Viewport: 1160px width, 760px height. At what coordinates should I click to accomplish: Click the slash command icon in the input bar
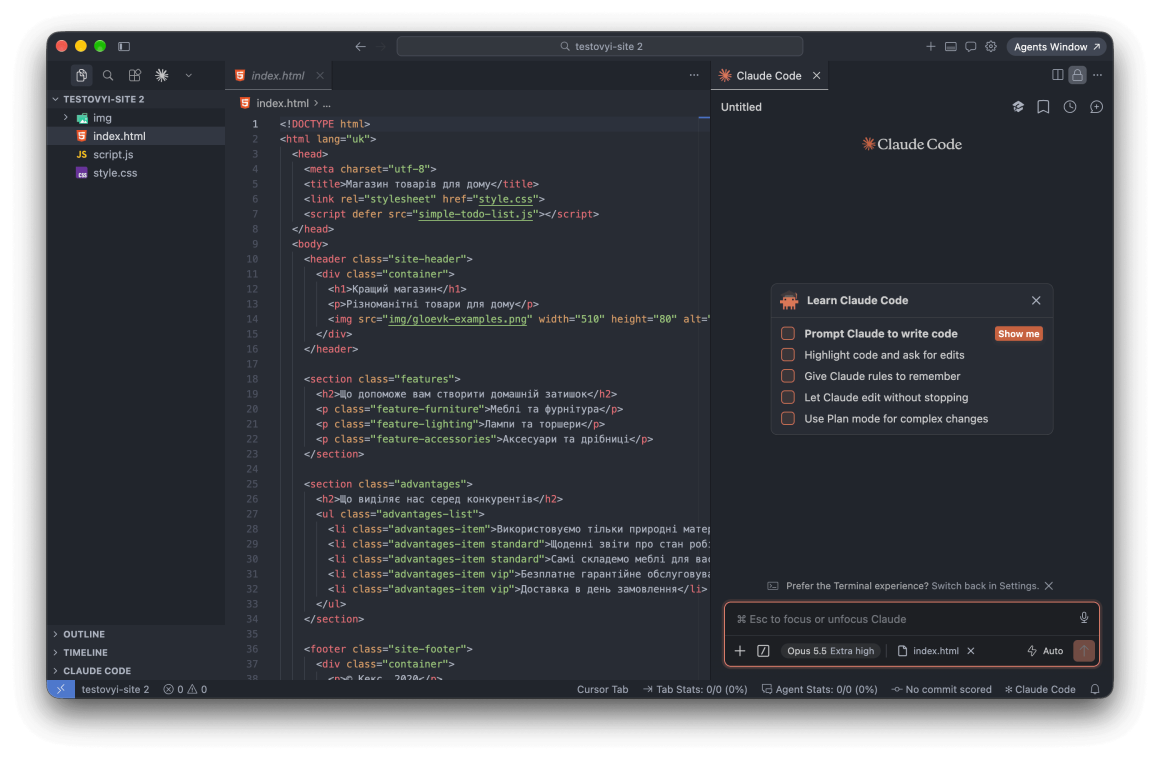(x=763, y=651)
